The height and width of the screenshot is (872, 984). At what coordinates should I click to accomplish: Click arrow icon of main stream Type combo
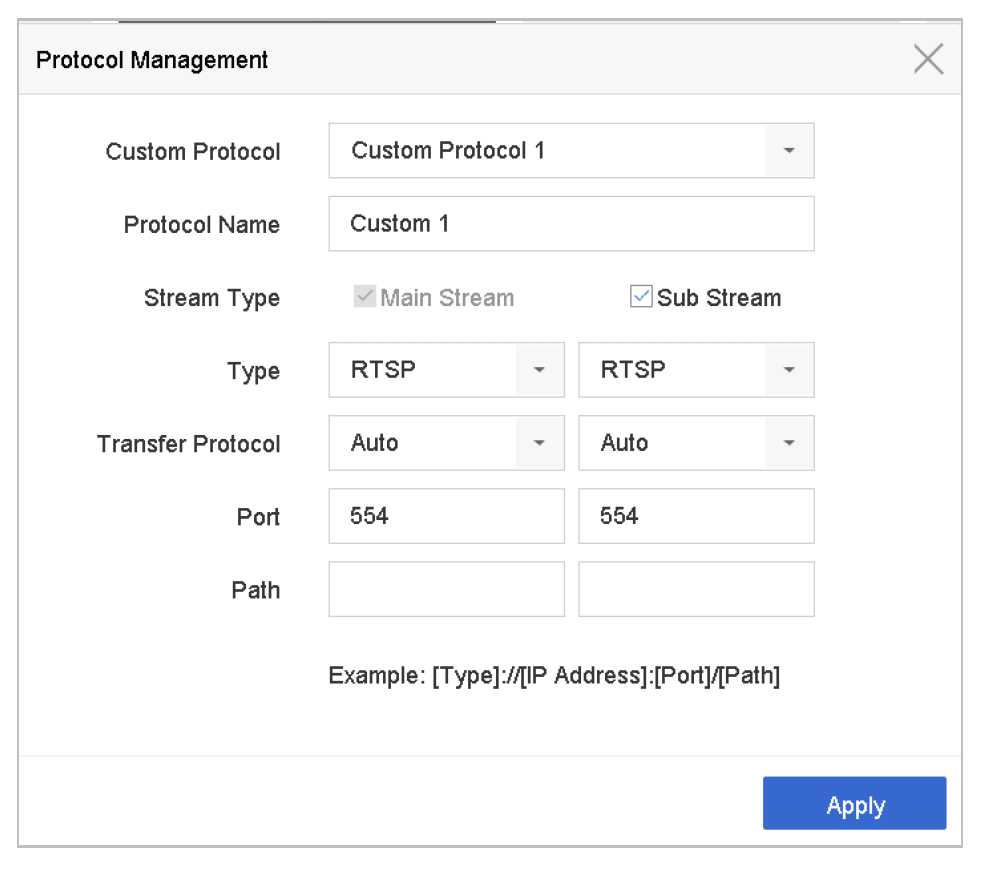[540, 370]
